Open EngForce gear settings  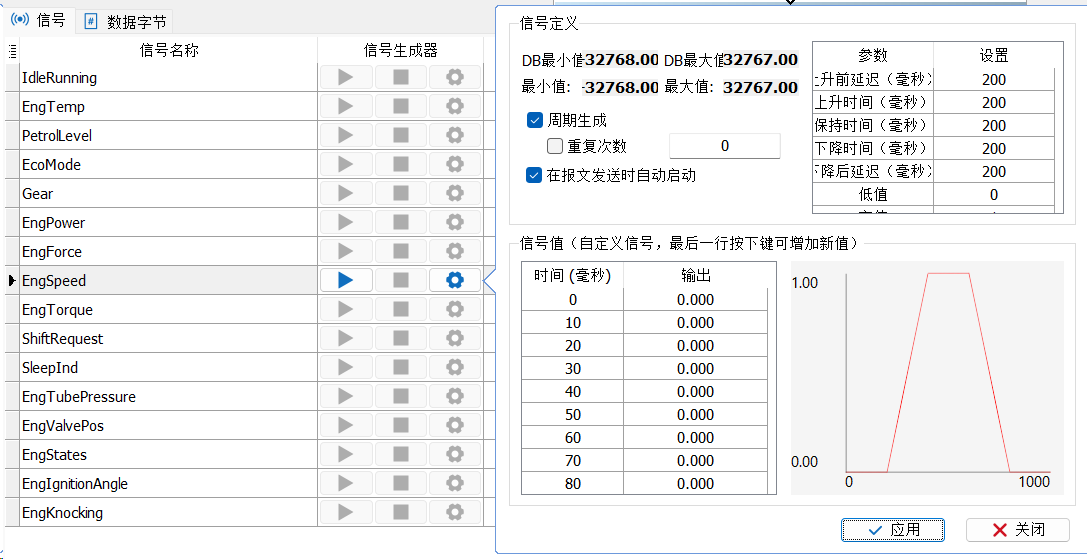[455, 251]
